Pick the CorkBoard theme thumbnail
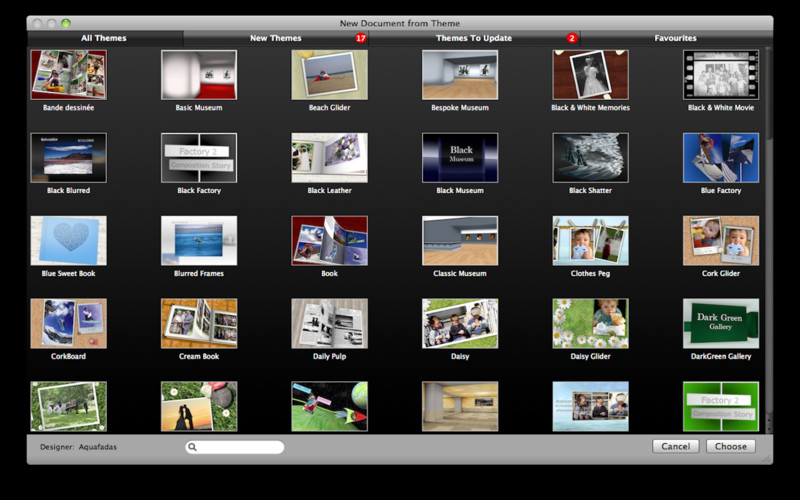This screenshot has width=800, height=500. coord(68,323)
